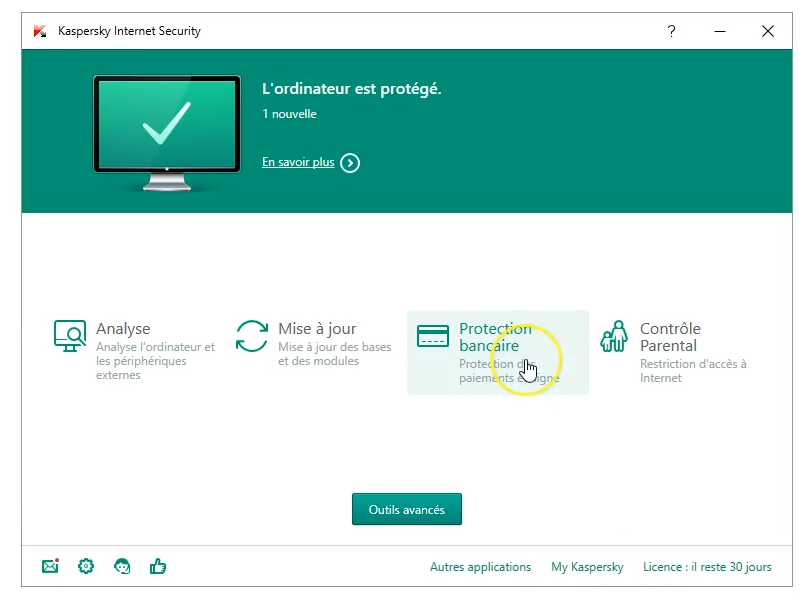Click the thumbs-up feedback icon
808x605 pixels.
pyautogui.click(x=158, y=566)
